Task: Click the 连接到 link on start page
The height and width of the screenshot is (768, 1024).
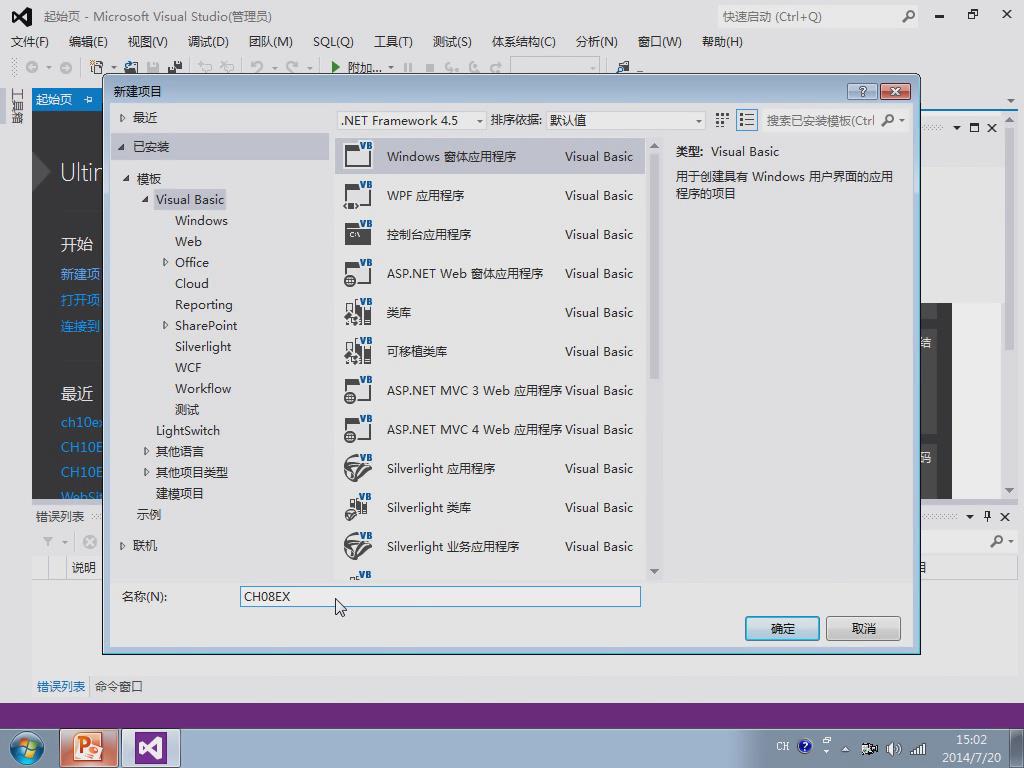Action: tap(80, 326)
